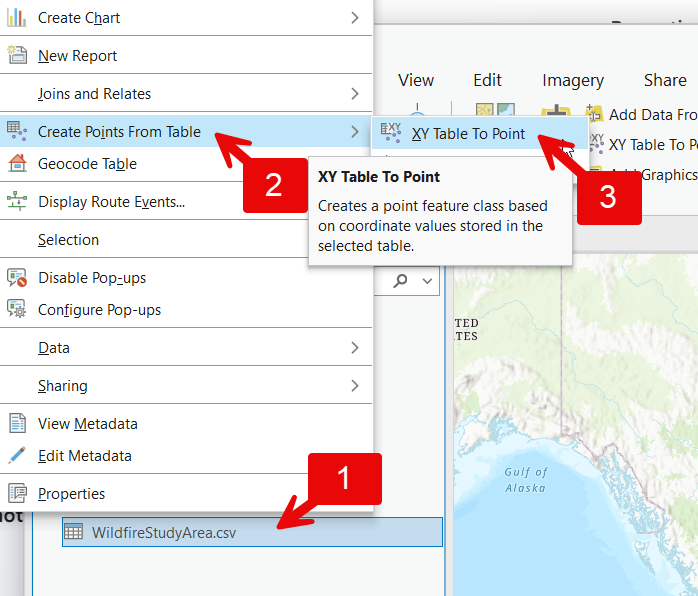Click the View Metadata document icon

(x=17, y=424)
